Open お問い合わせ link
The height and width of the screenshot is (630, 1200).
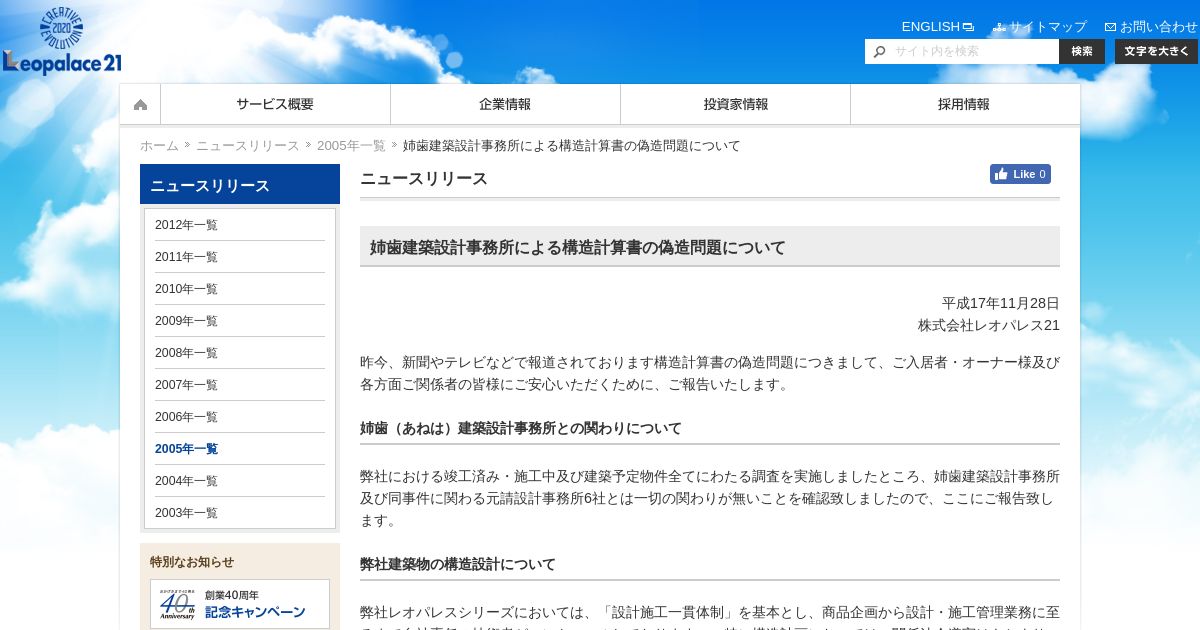(x=1158, y=27)
